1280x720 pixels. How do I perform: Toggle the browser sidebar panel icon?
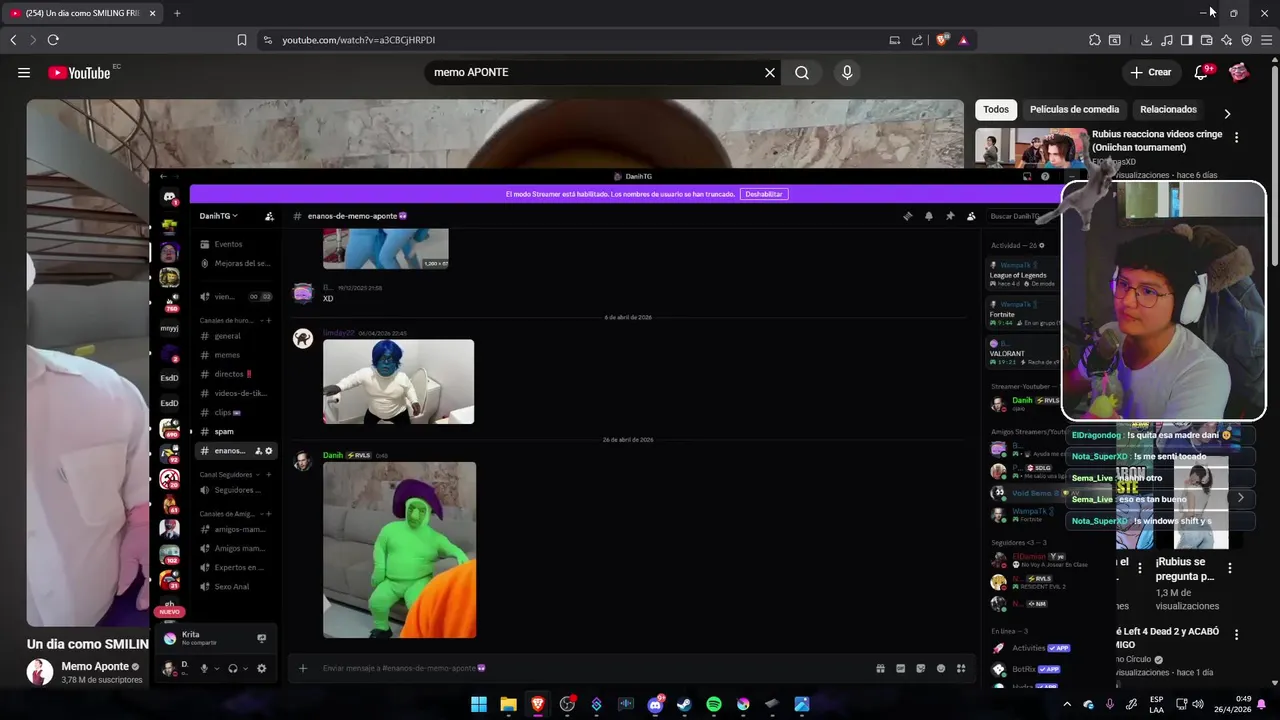1186,40
